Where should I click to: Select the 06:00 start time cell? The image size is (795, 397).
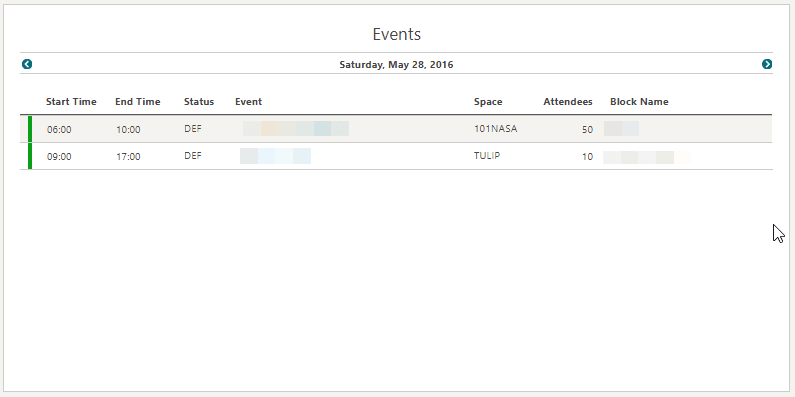[59, 130]
